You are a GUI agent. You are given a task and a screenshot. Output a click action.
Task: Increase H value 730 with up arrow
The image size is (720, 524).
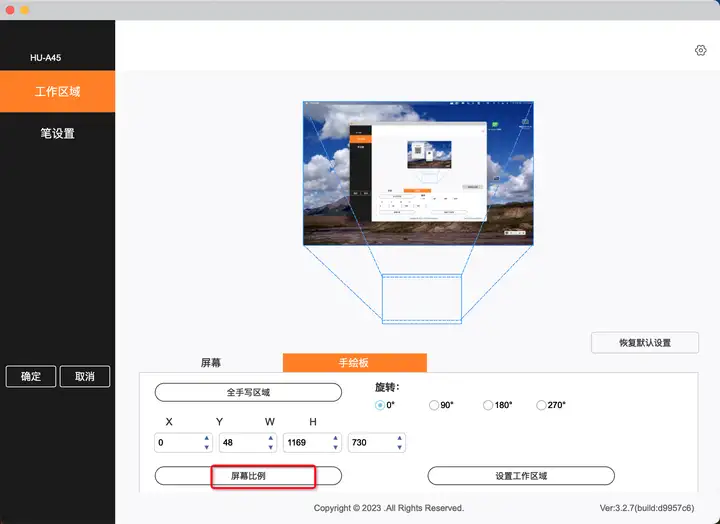pyautogui.click(x=400, y=438)
